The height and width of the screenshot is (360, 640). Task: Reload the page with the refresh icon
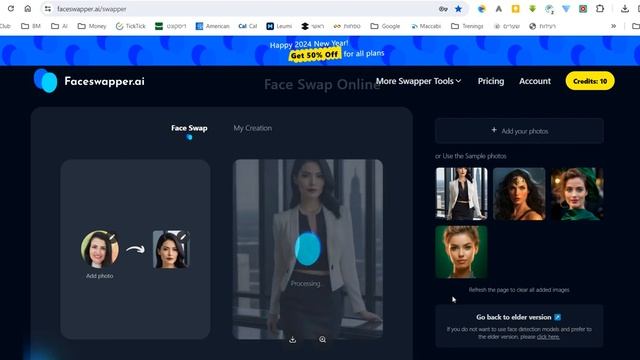pyautogui.click(x=11, y=9)
